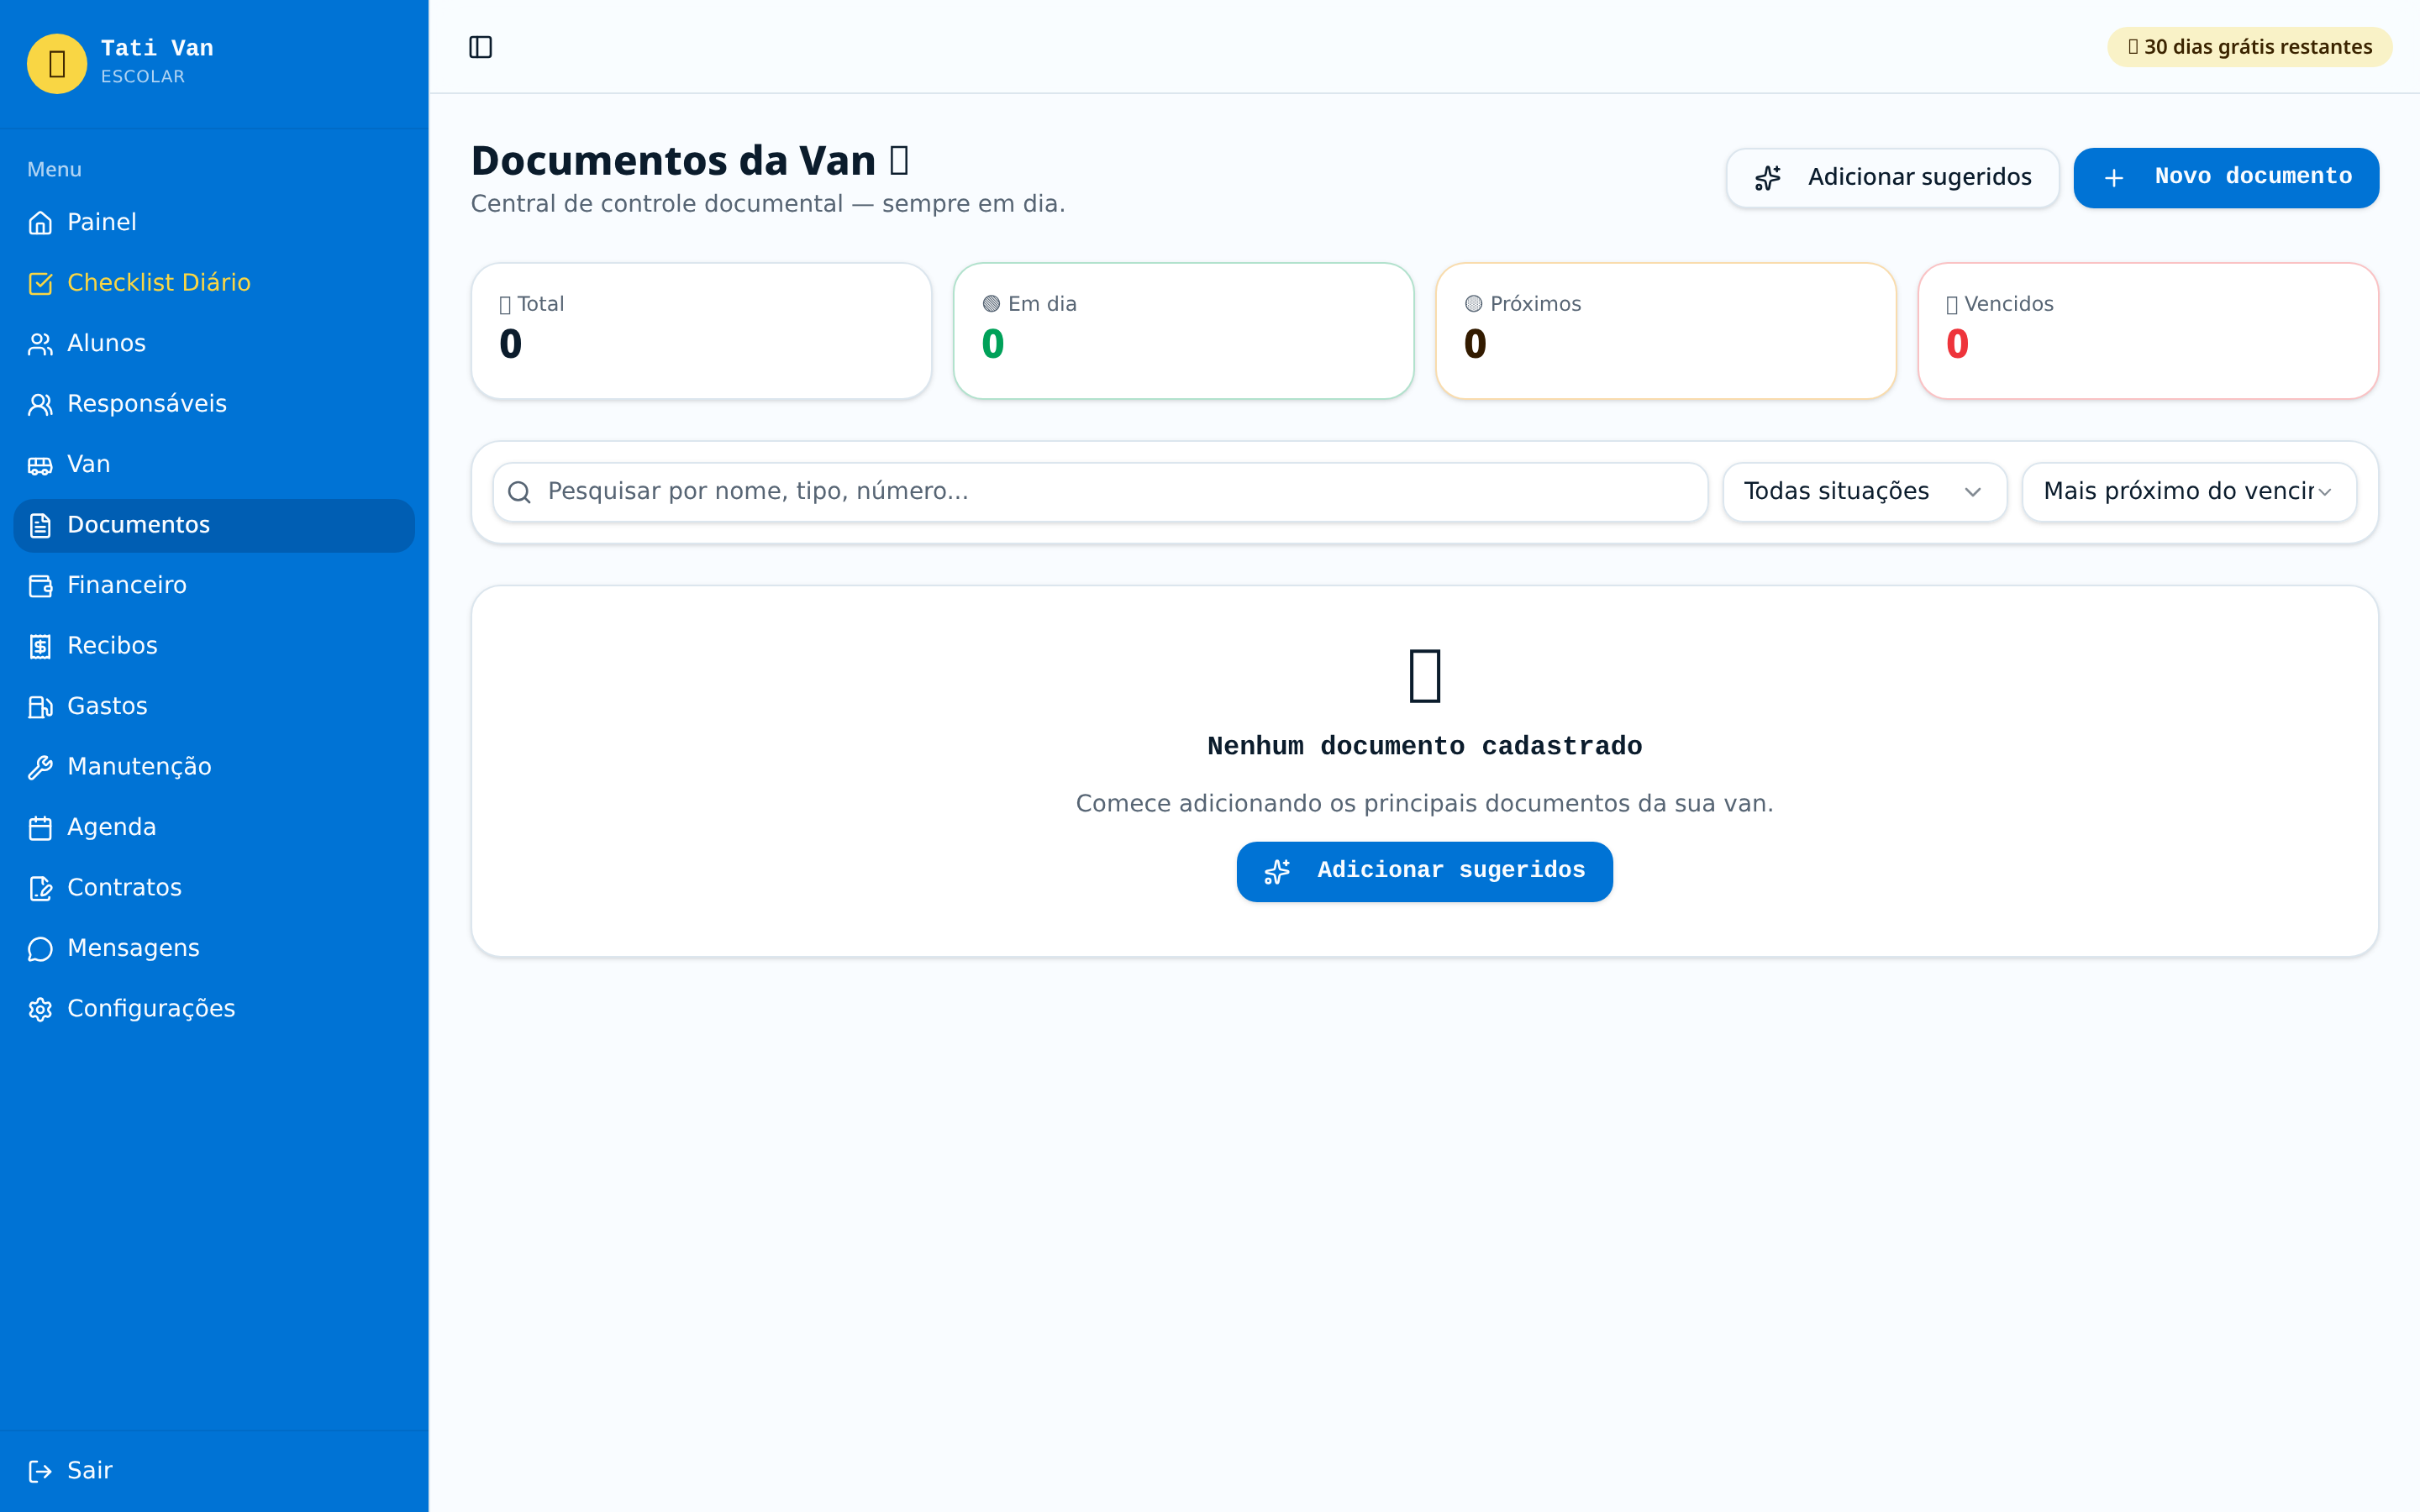Viewport: 2420px width, 1512px height.
Task: Toggle the sidebar panel icon
Action: (x=480, y=47)
